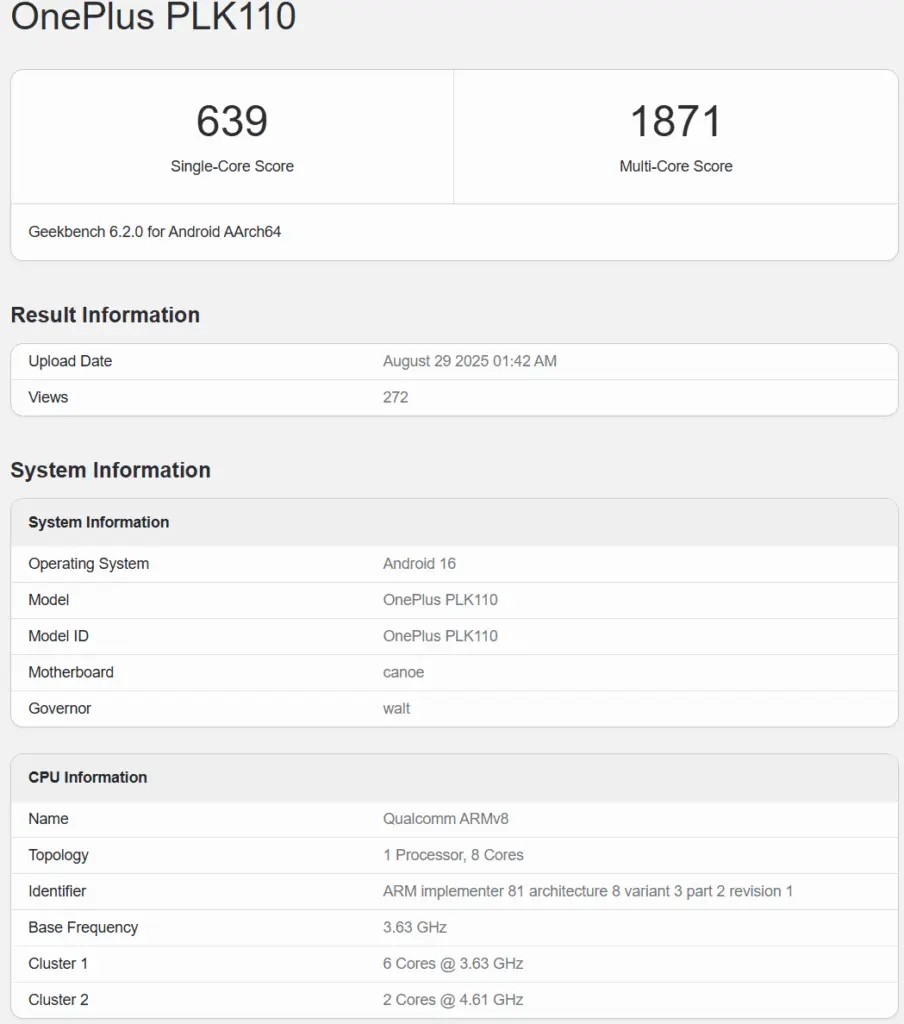
Task: Select the ARM implementer 81 identifier value
Action: click(x=588, y=891)
